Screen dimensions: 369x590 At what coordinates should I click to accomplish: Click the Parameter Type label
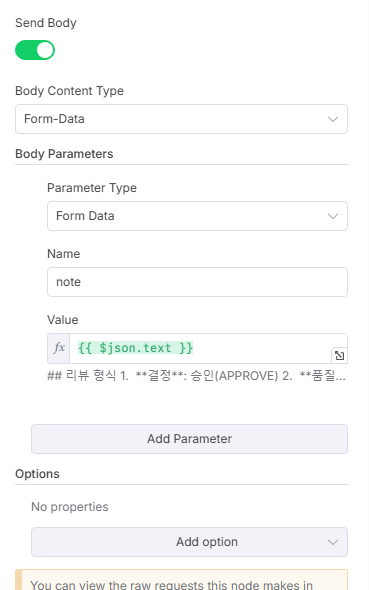[92, 188]
